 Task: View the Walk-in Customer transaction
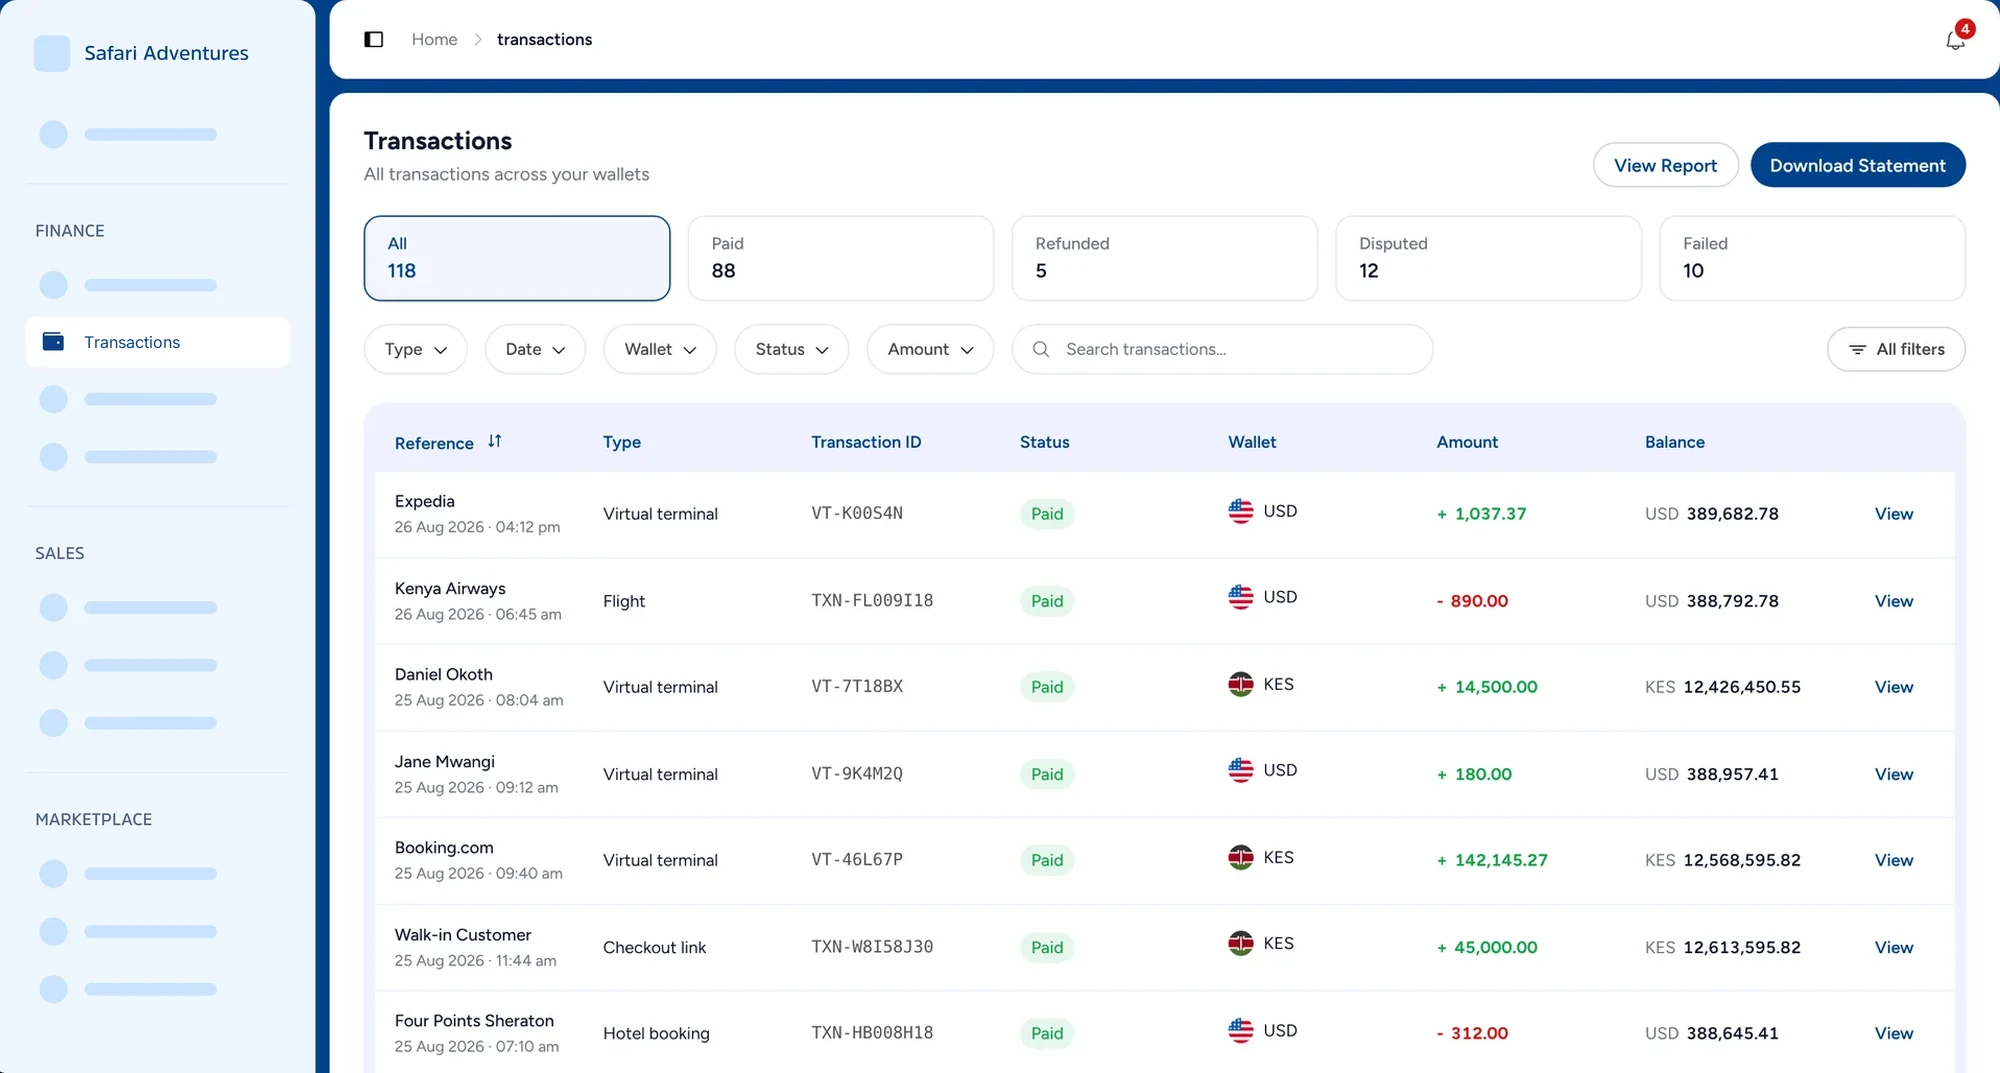pos(1893,947)
